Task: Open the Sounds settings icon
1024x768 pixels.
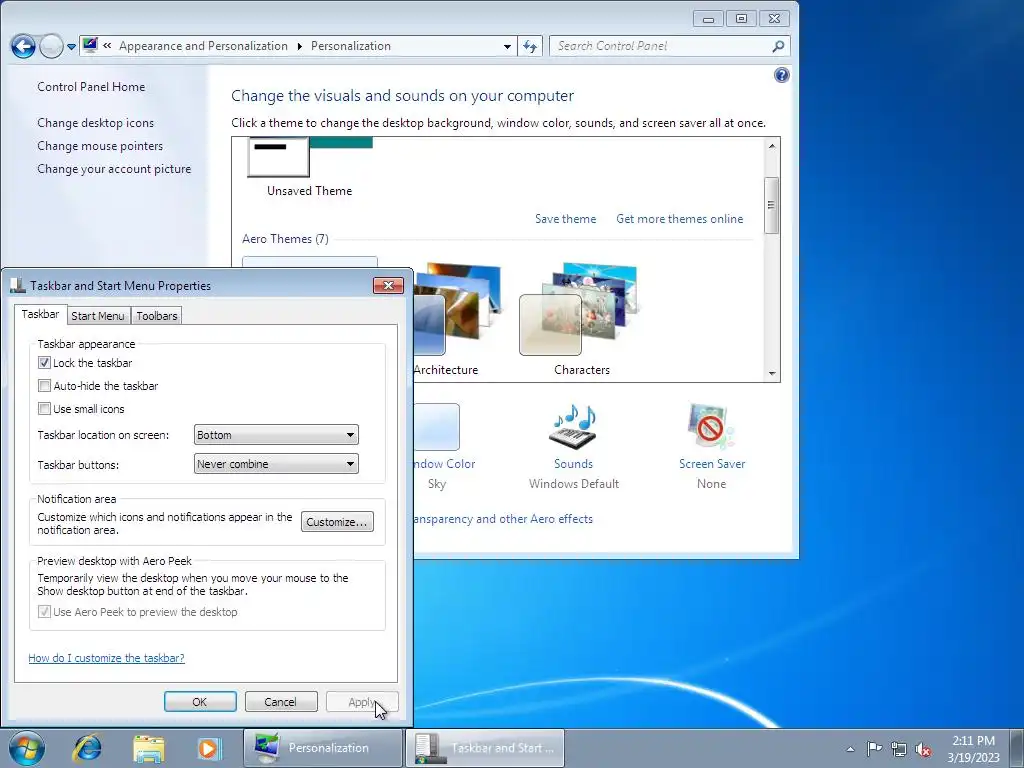Action: pyautogui.click(x=573, y=426)
